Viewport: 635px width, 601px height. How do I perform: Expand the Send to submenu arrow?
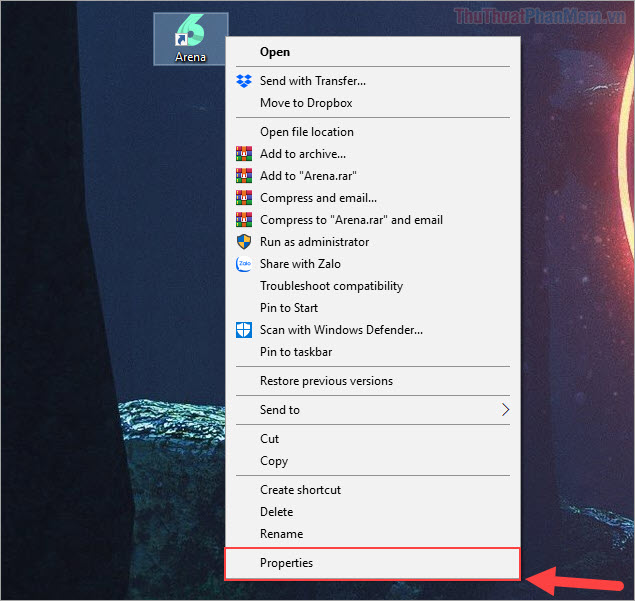505,410
